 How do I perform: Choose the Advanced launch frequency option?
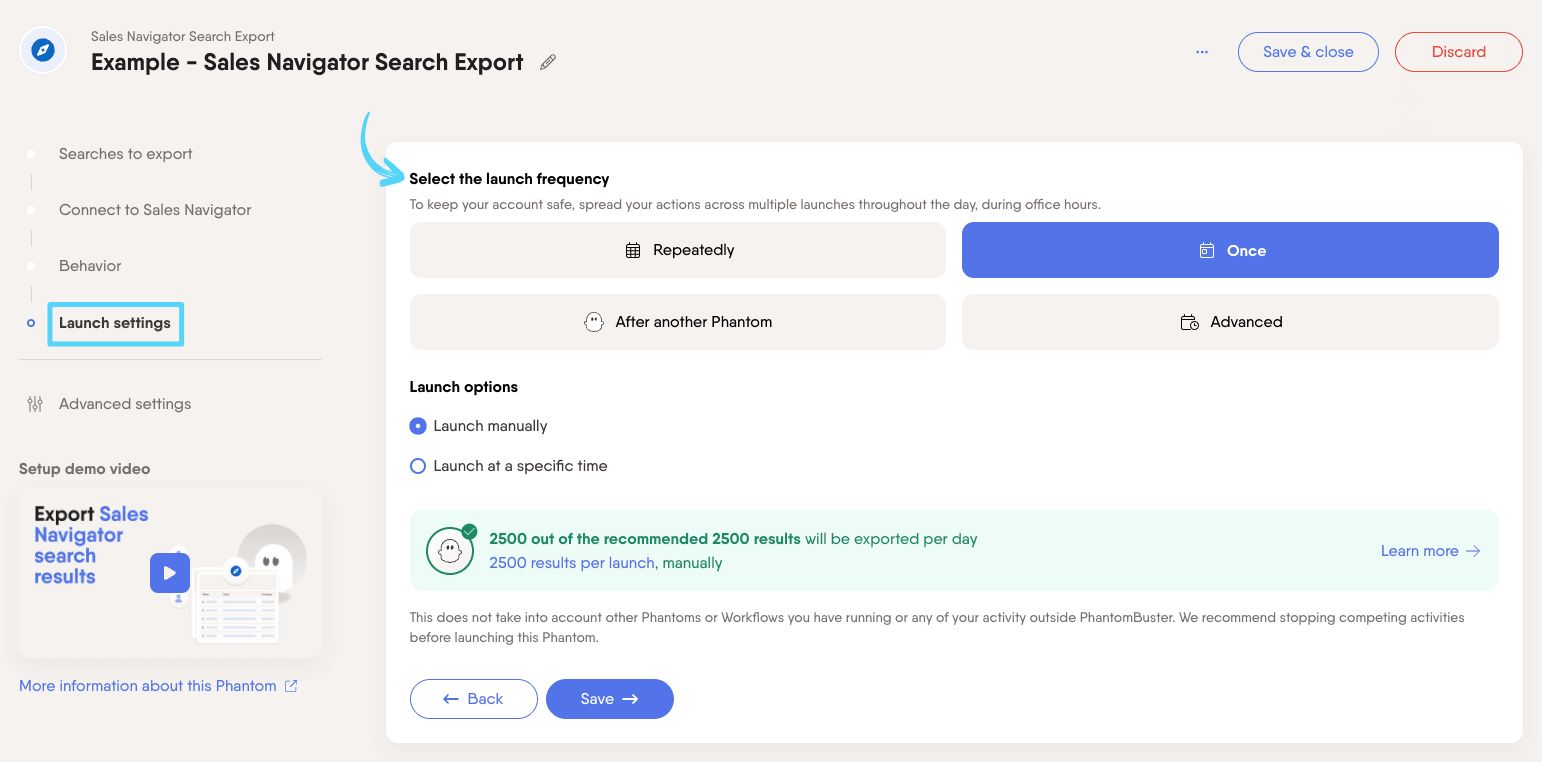pyautogui.click(x=1230, y=322)
